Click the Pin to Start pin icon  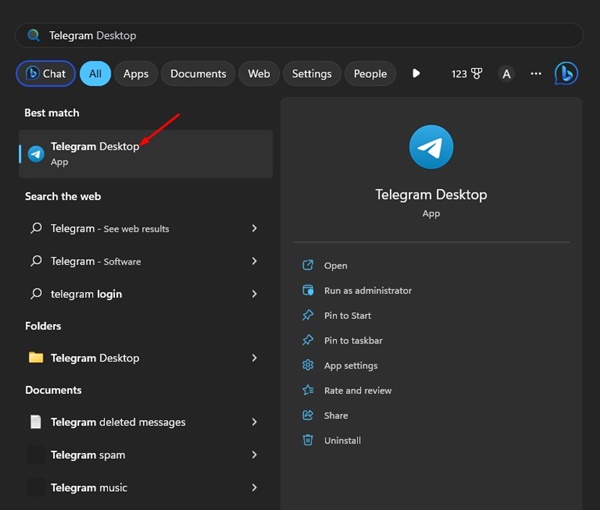pyautogui.click(x=308, y=315)
